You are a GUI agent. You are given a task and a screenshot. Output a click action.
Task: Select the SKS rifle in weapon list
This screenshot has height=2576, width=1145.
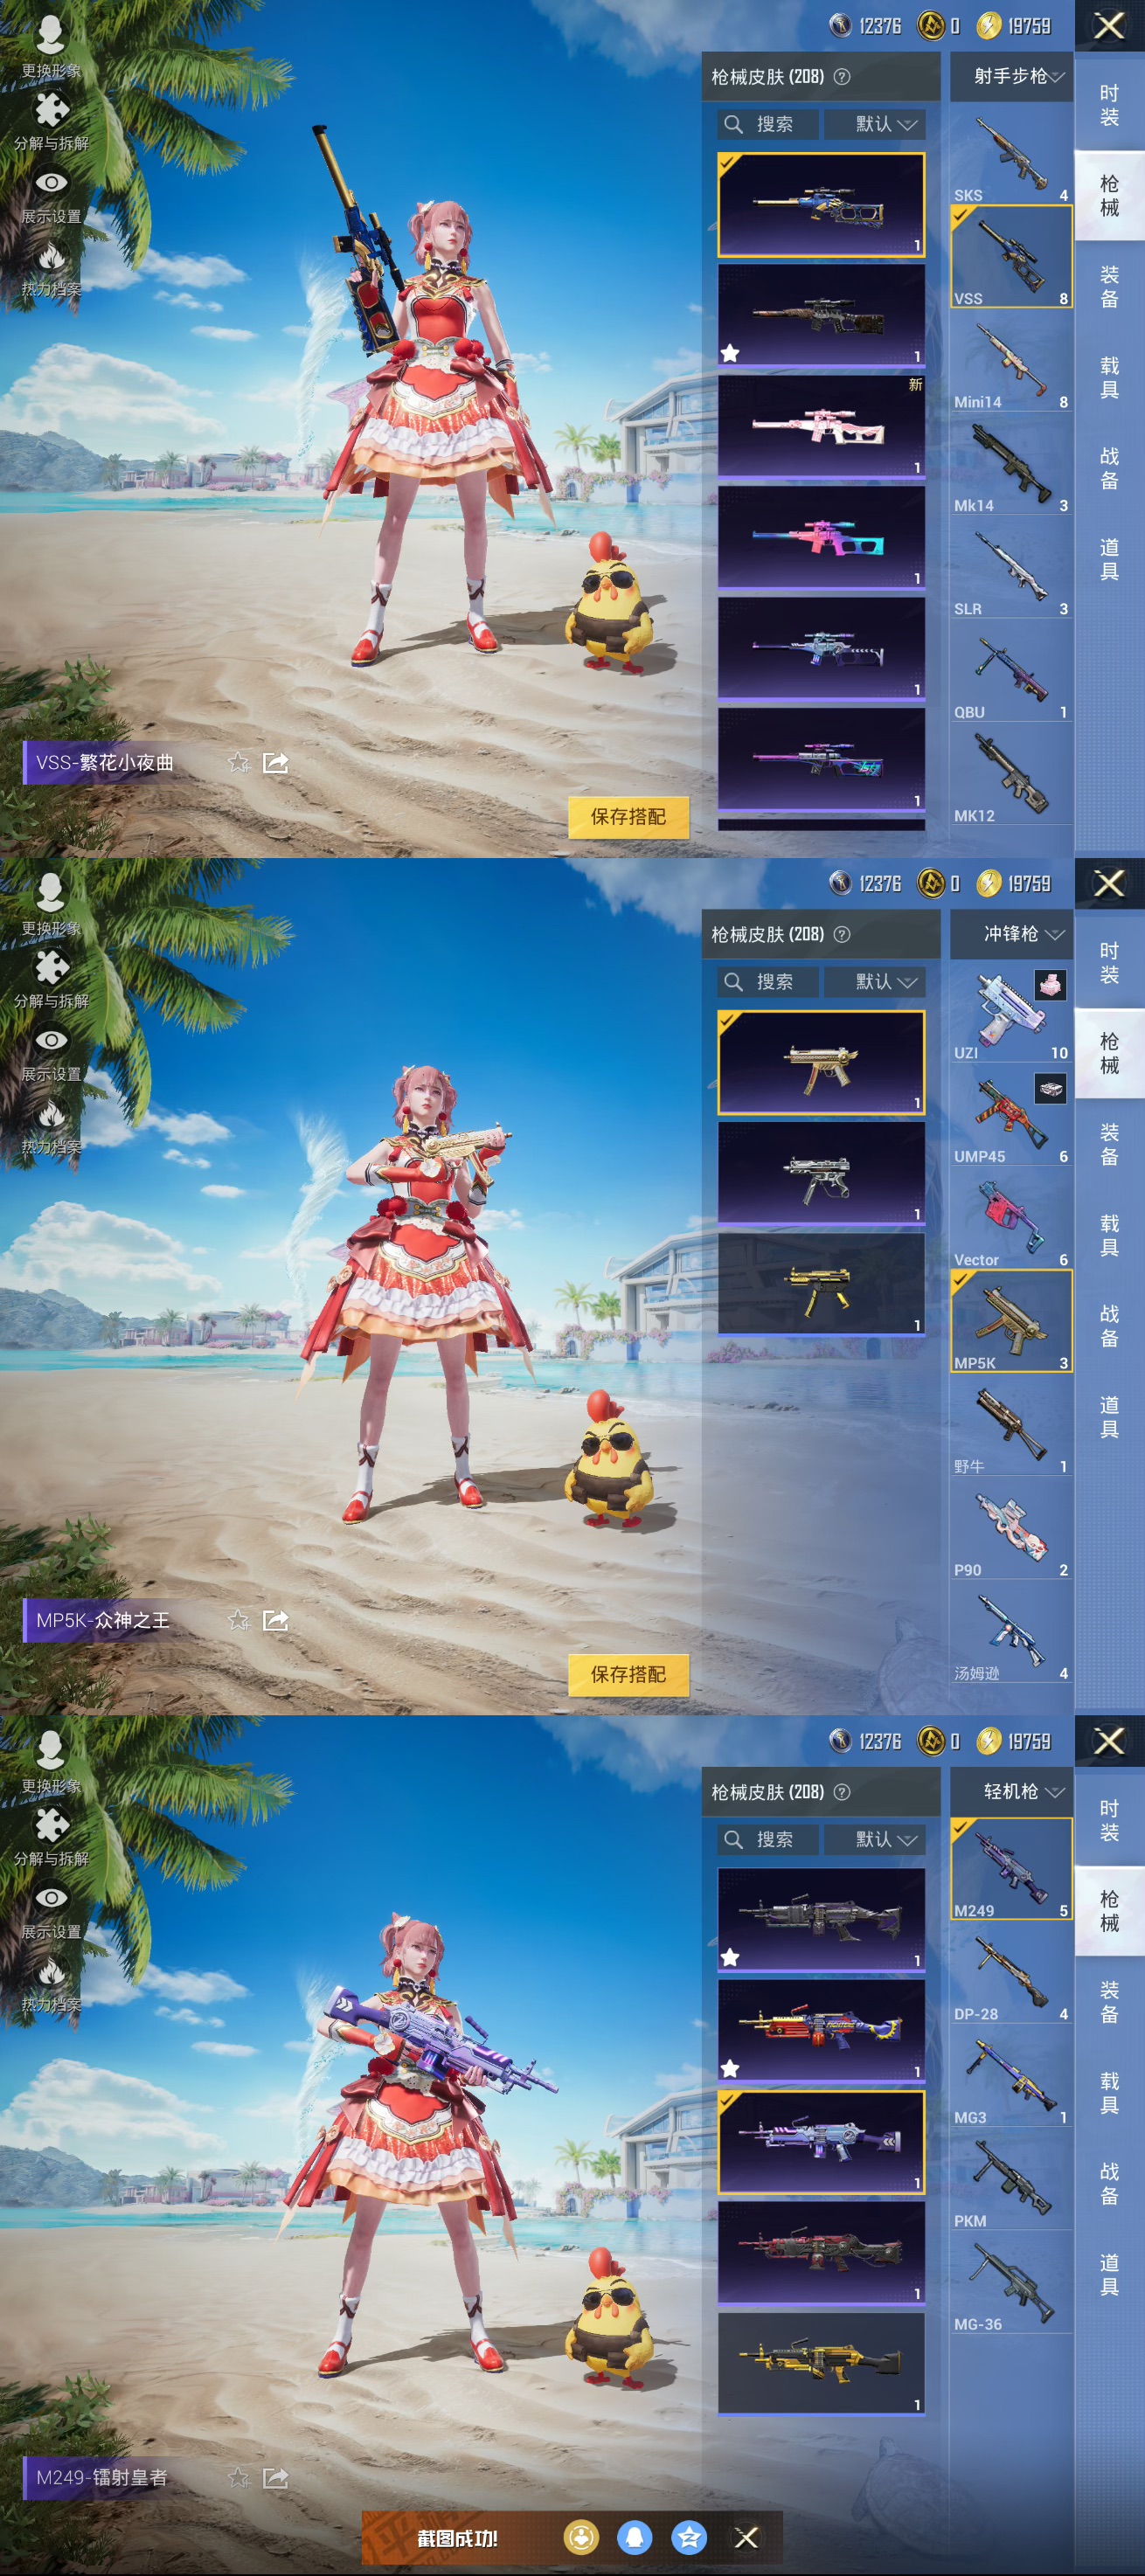coord(1011,153)
